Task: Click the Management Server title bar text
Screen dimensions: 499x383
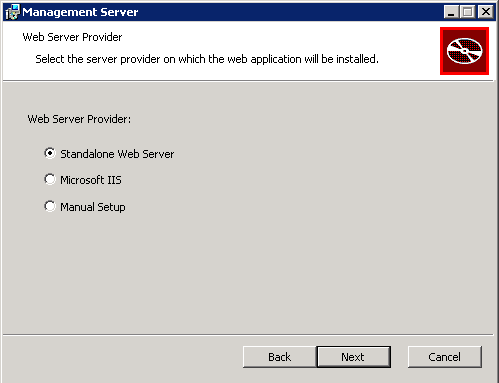Action: [x=80, y=12]
